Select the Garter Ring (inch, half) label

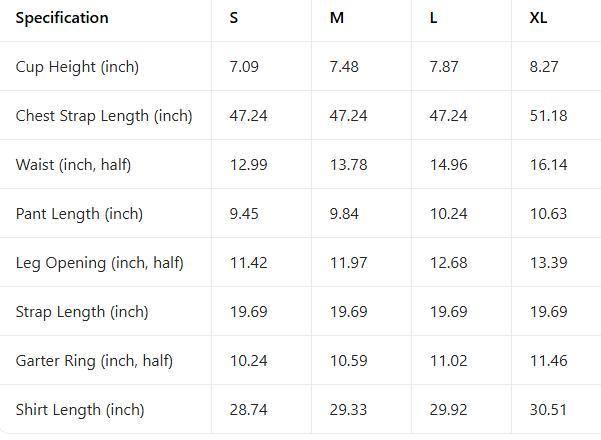[94, 361]
